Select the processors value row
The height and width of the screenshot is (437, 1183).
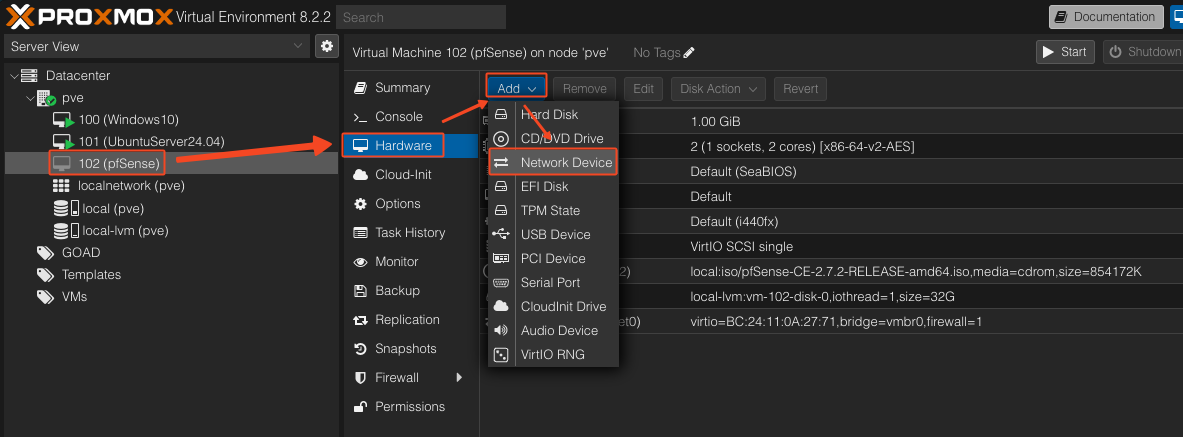(802, 146)
